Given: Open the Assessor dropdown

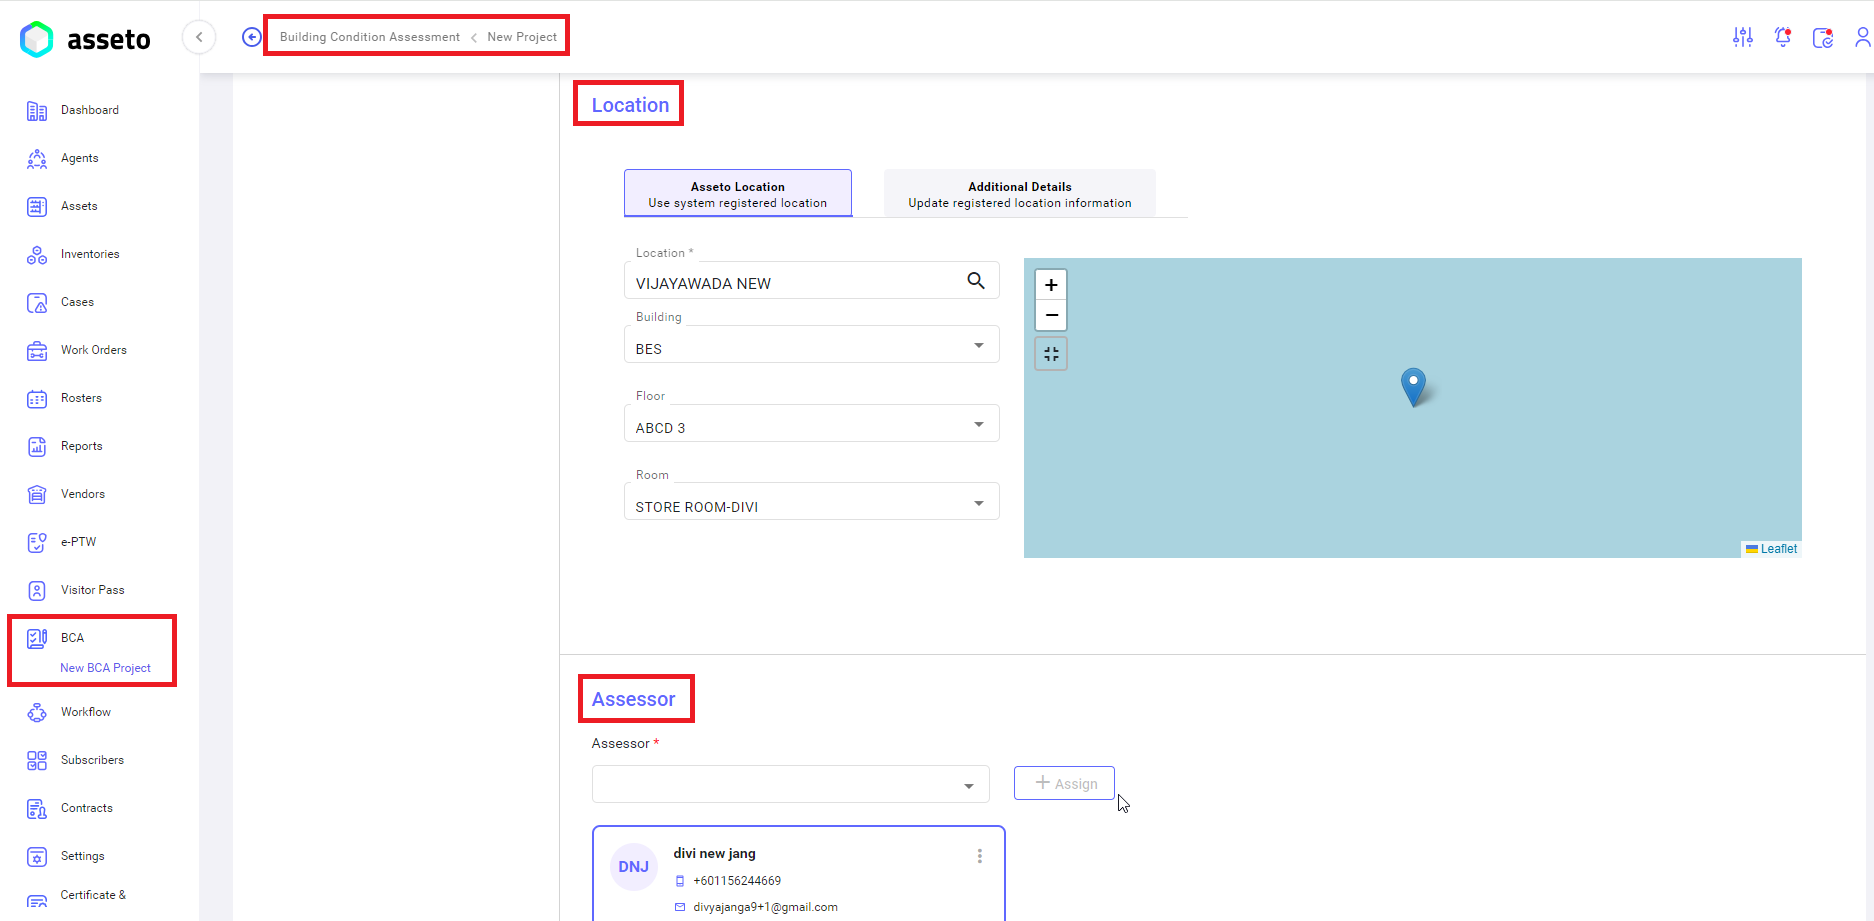Looking at the screenshot, I should click(x=790, y=784).
